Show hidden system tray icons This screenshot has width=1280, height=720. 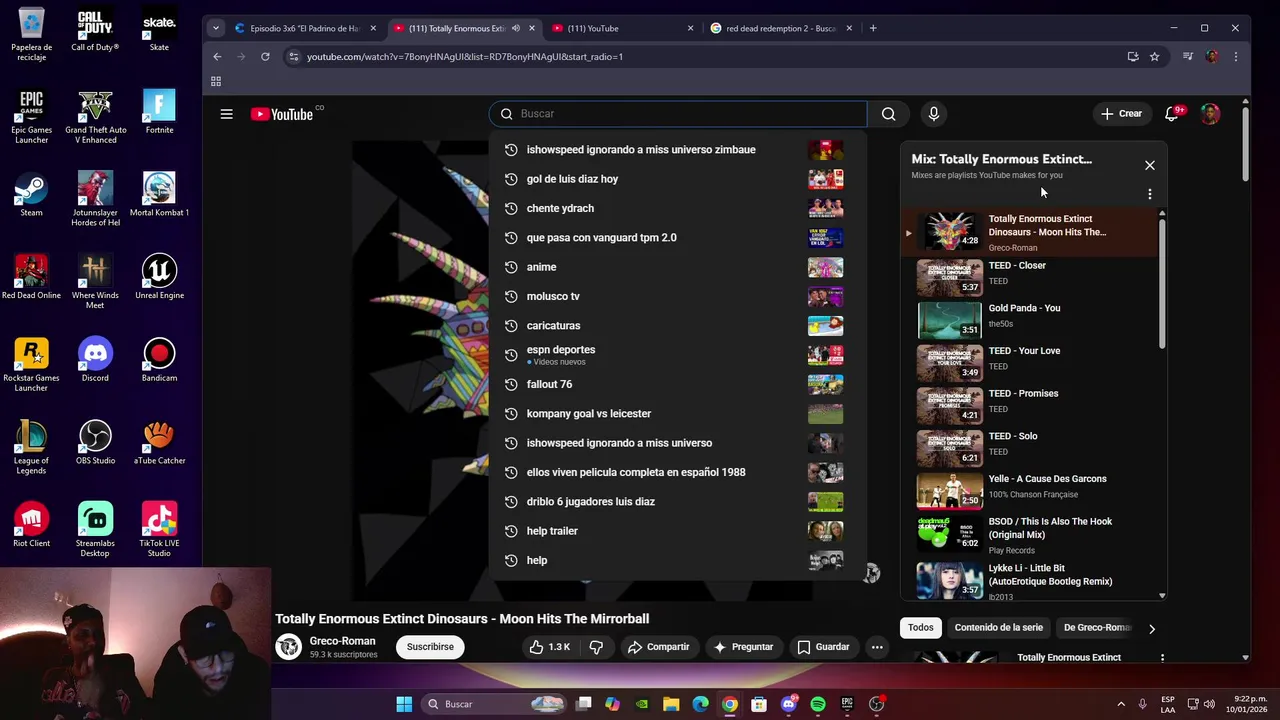click(x=1120, y=704)
